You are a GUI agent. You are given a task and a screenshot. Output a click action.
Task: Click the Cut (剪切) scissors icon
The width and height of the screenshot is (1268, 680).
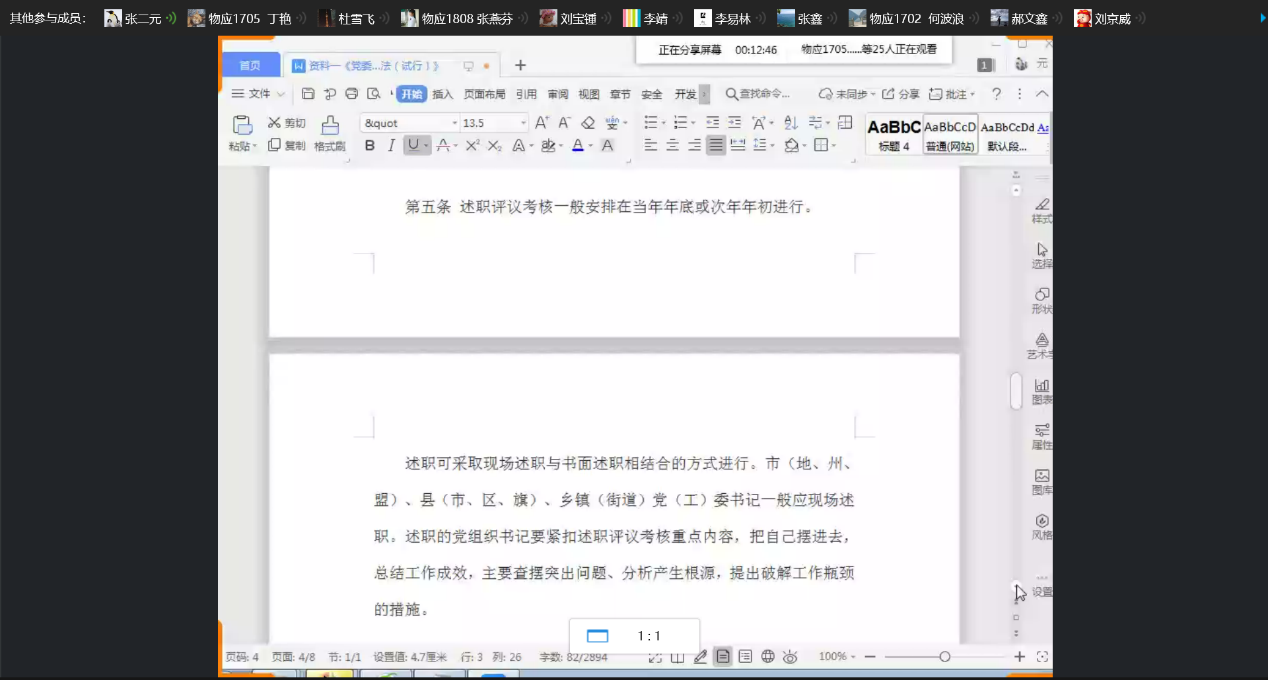[275, 123]
